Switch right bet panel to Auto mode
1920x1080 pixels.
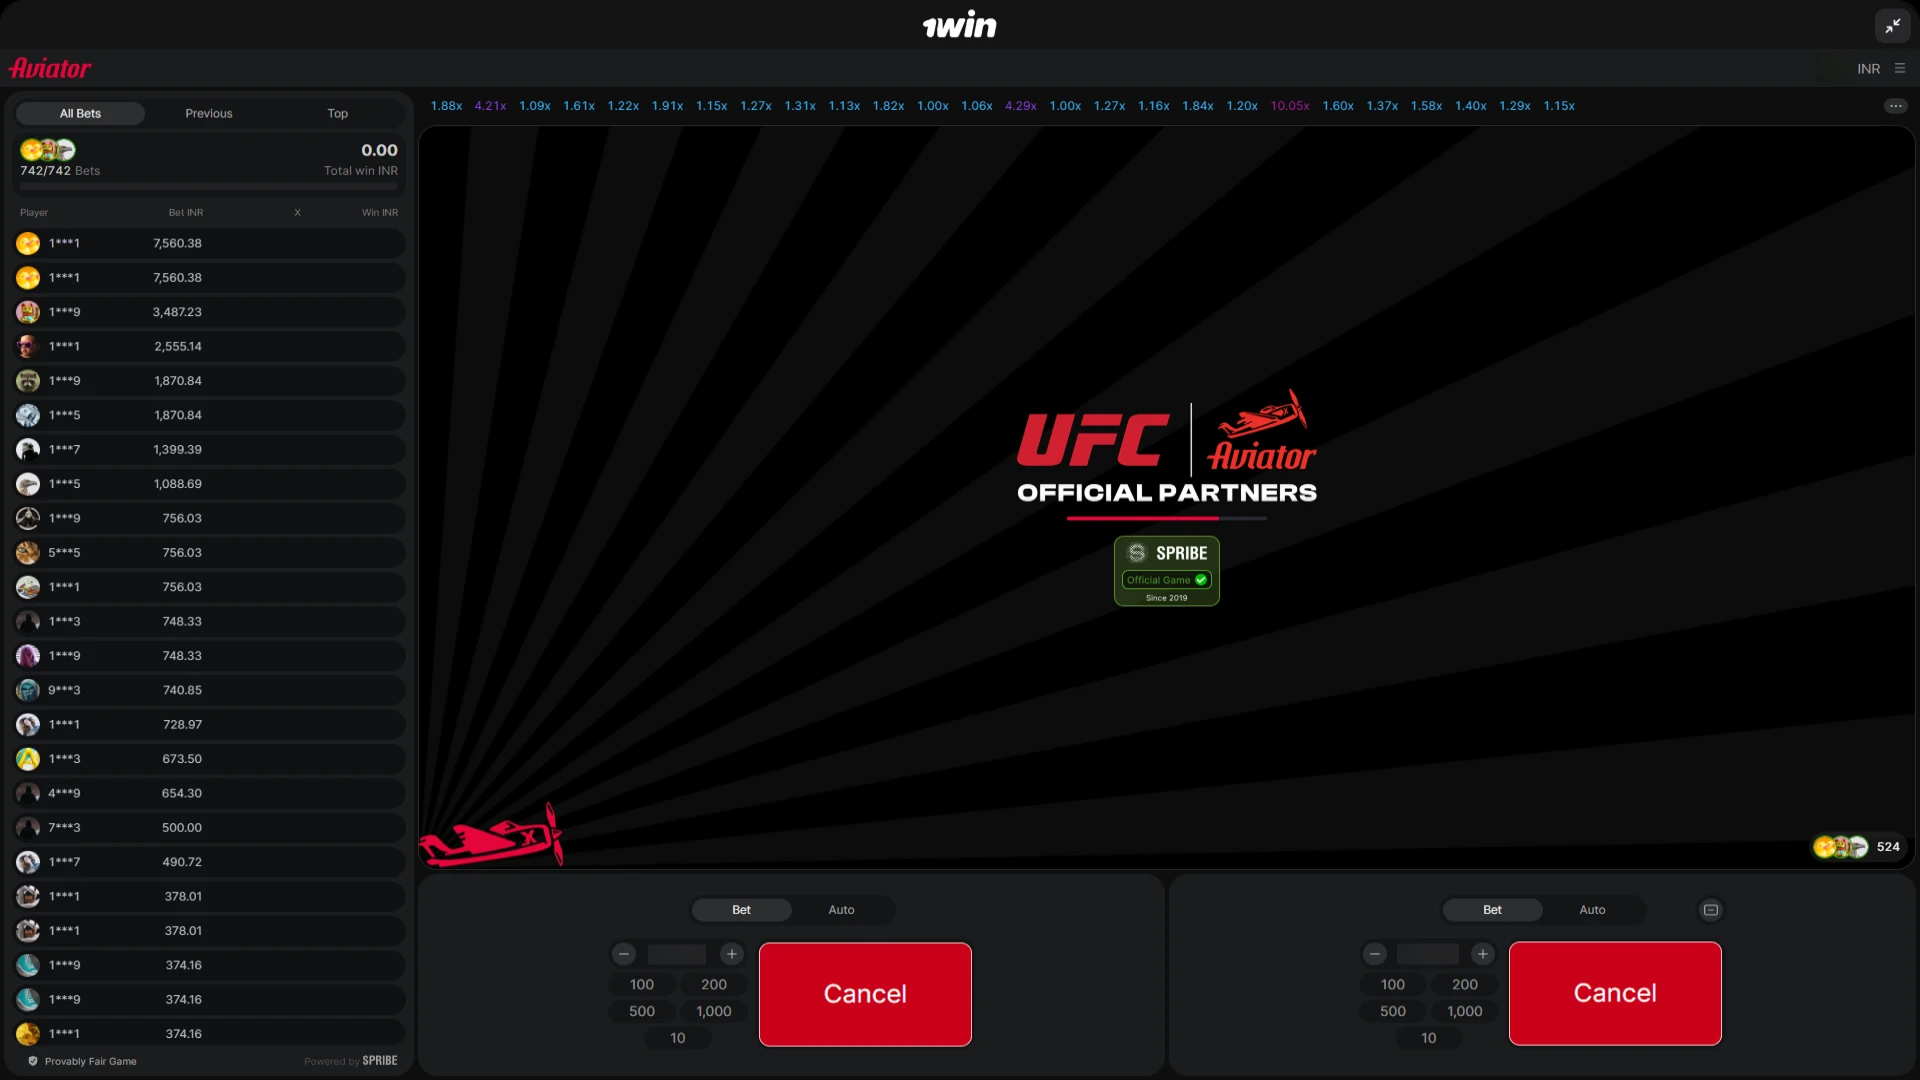(1592, 910)
